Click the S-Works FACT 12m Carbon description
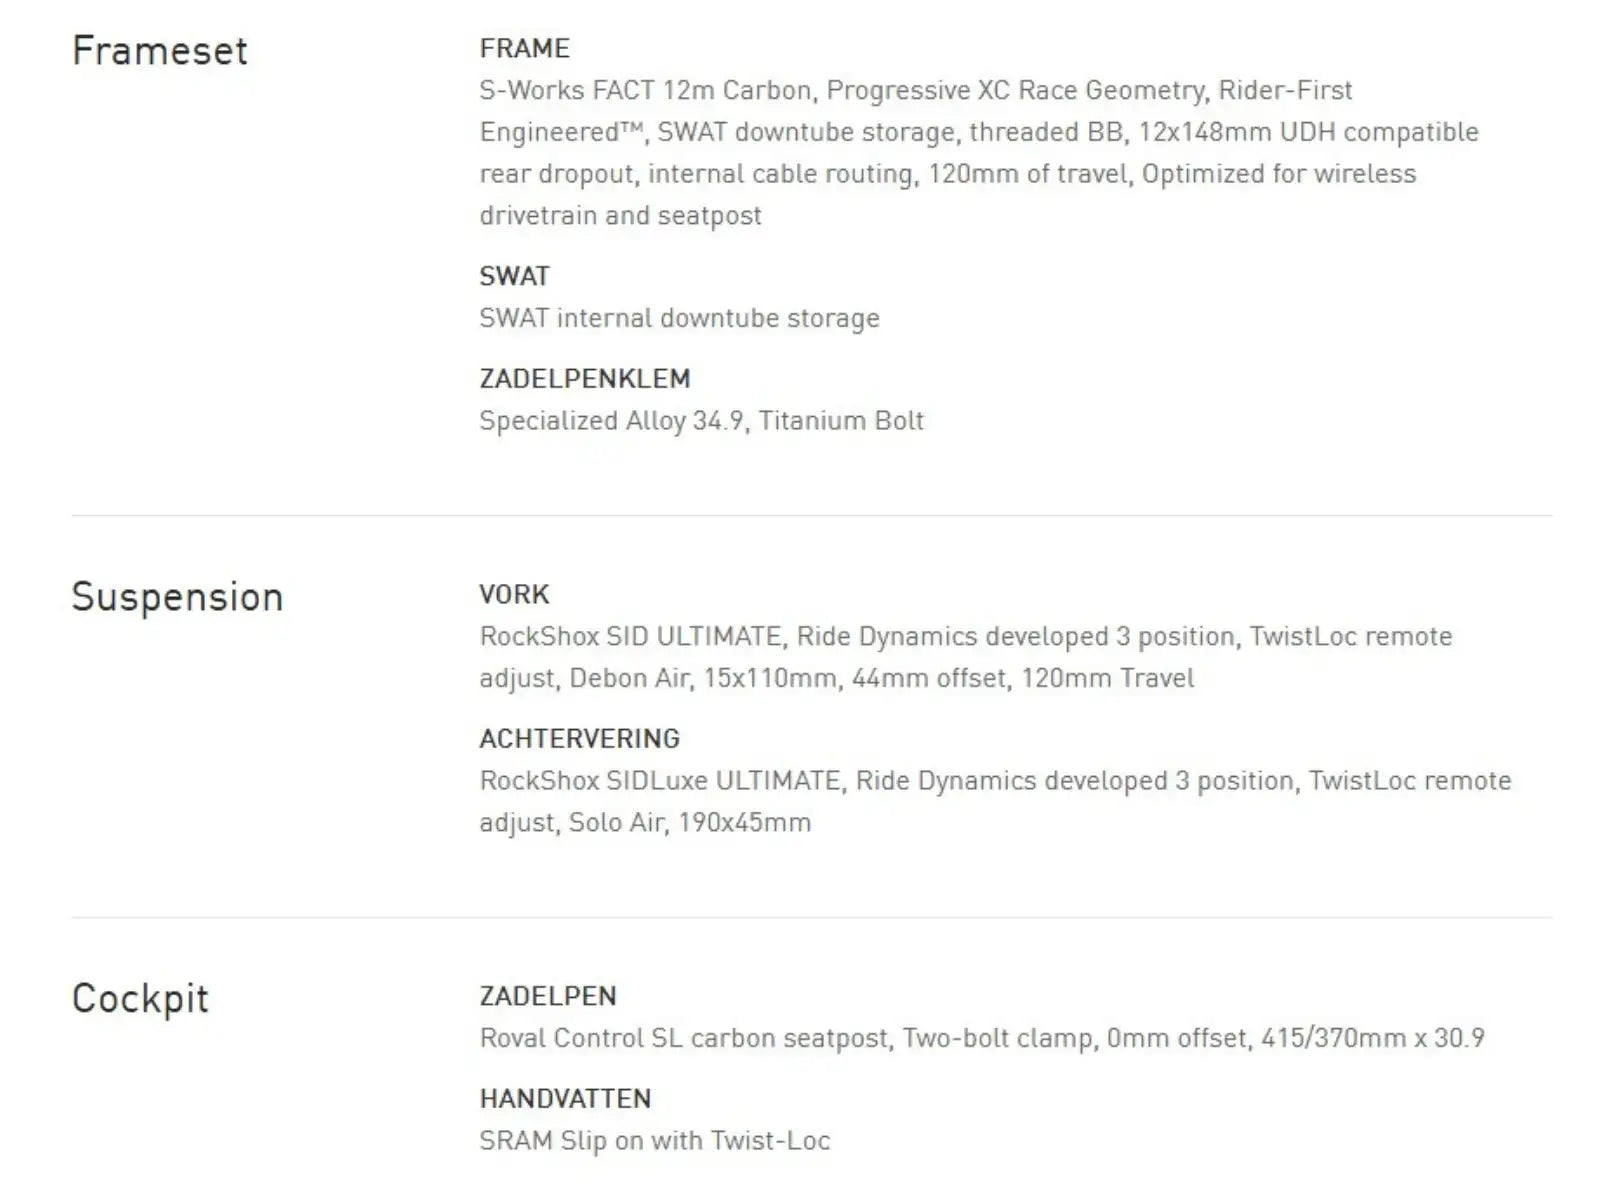1600x1200 pixels. click(x=979, y=152)
